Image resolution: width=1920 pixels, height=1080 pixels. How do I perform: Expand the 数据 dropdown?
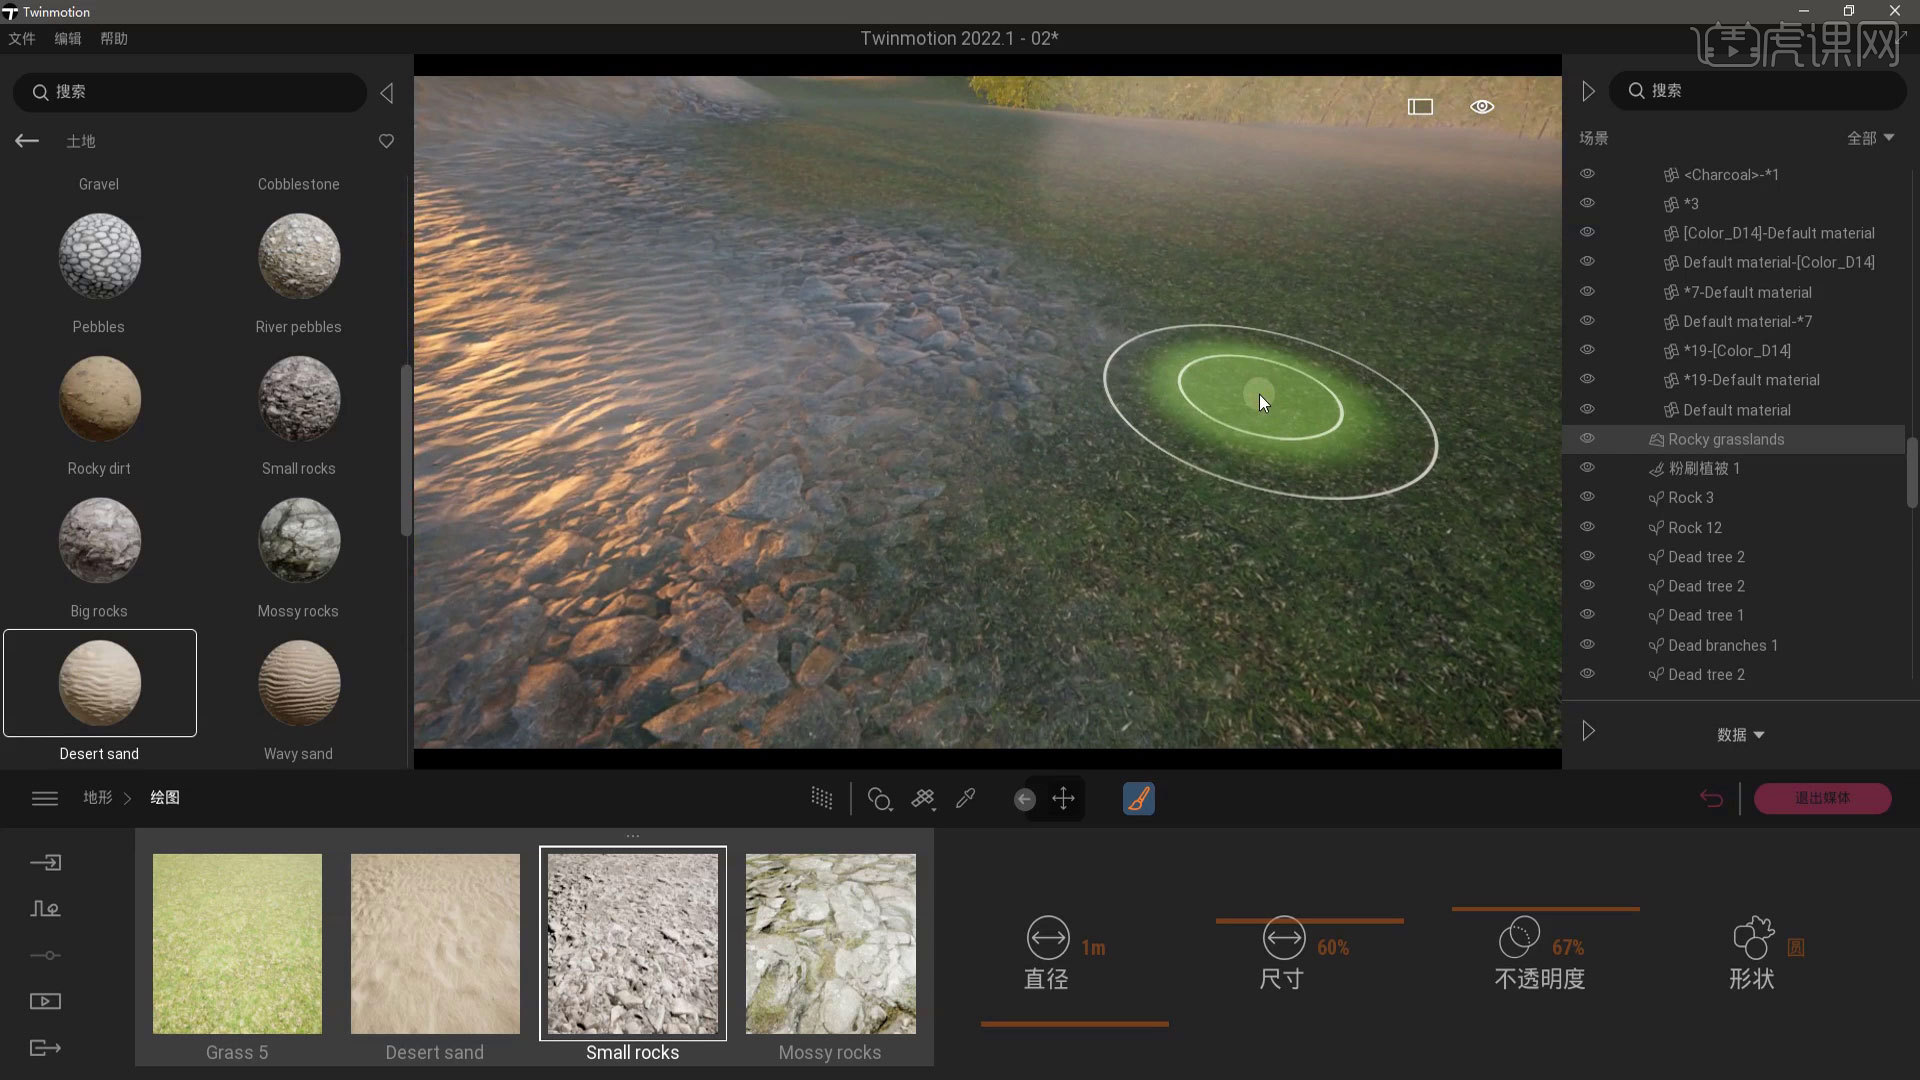click(x=1740, y=734)
